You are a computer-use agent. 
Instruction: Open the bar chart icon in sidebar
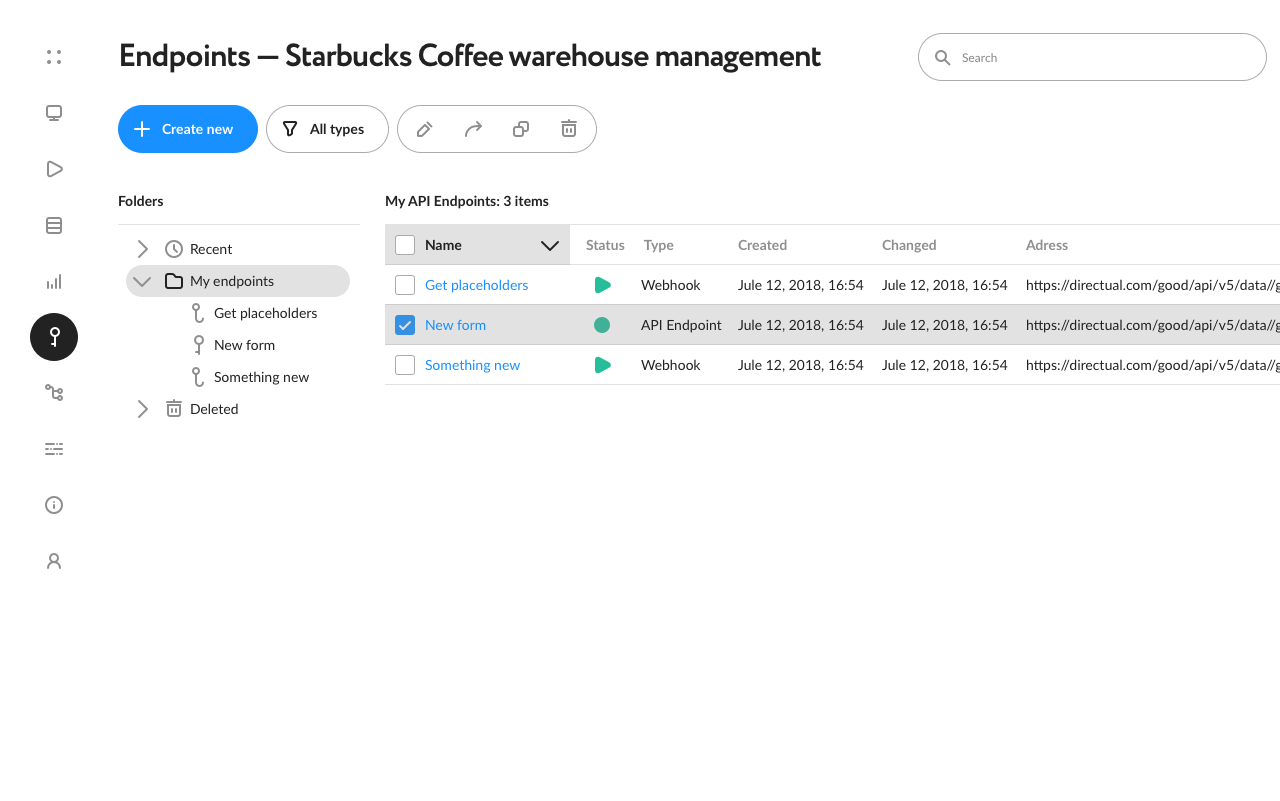pos(54,281)
